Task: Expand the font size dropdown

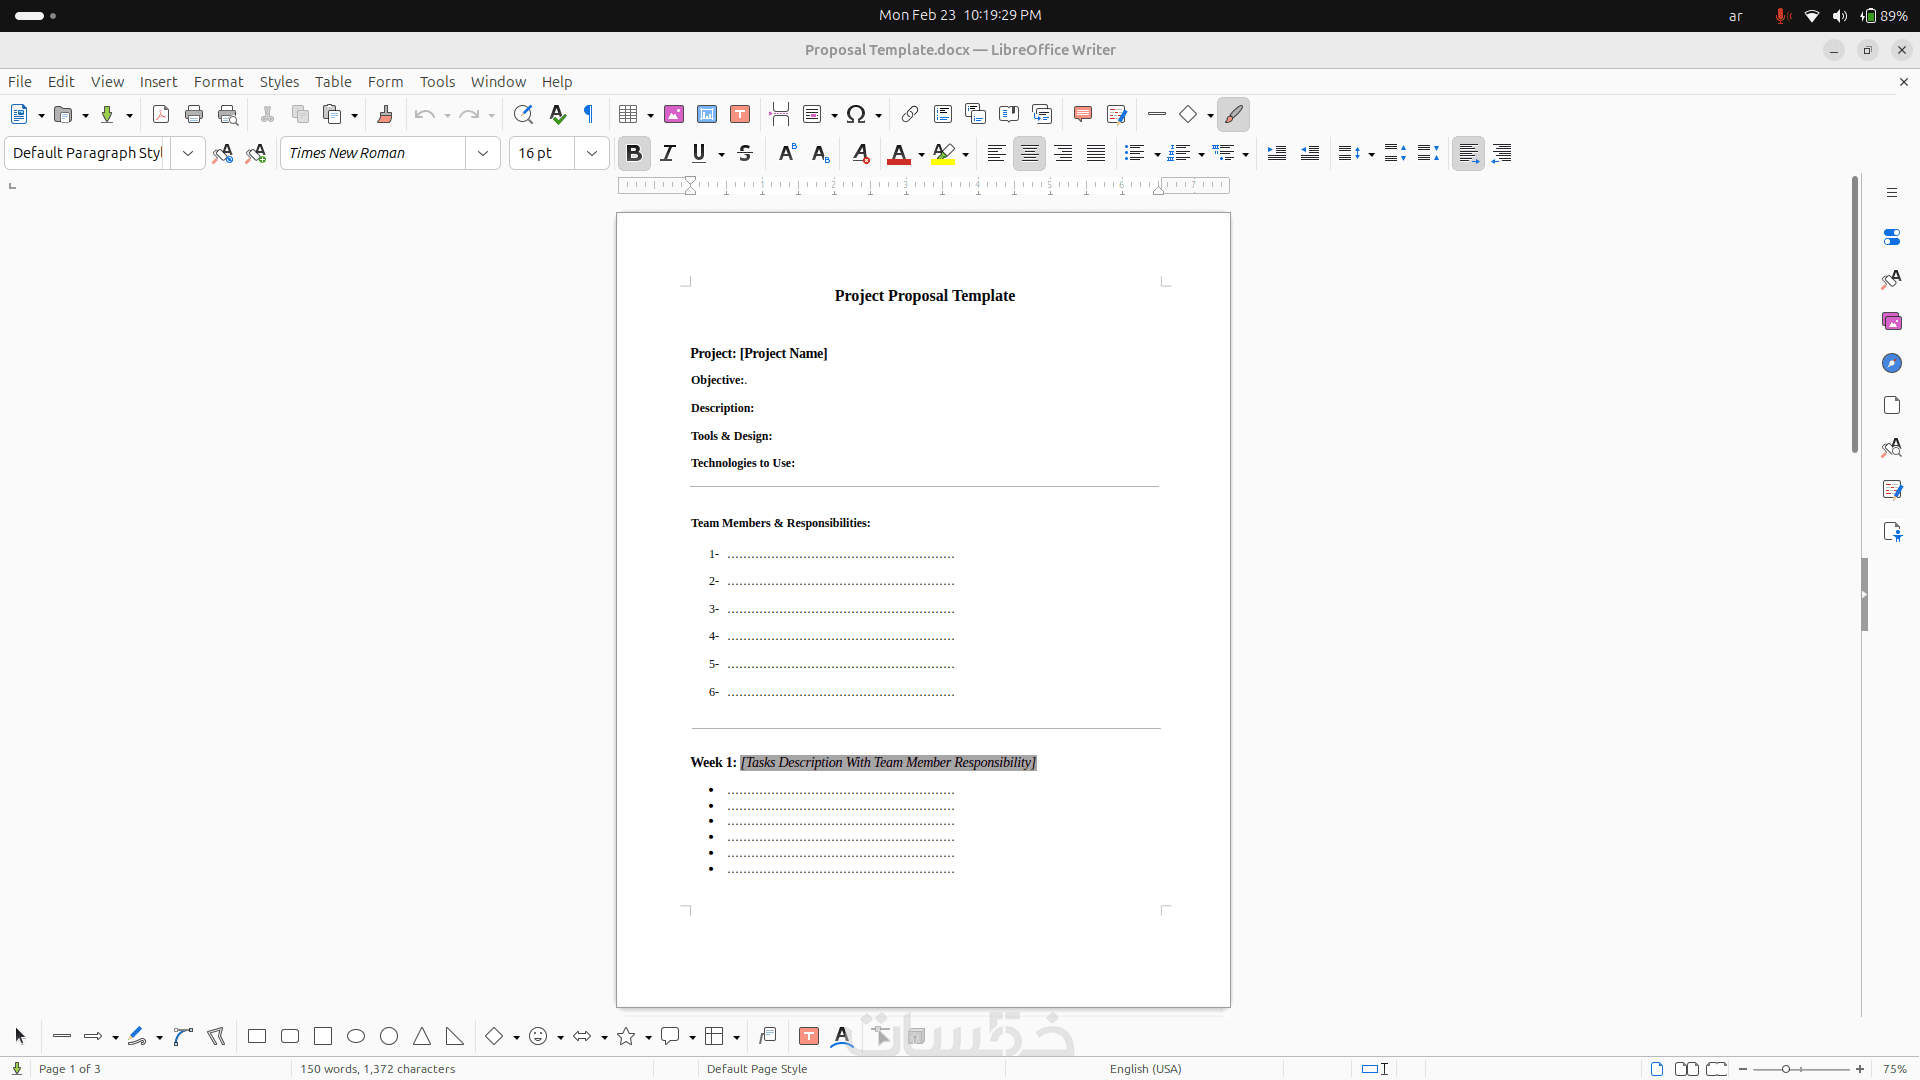Action: tap(592, 153)
